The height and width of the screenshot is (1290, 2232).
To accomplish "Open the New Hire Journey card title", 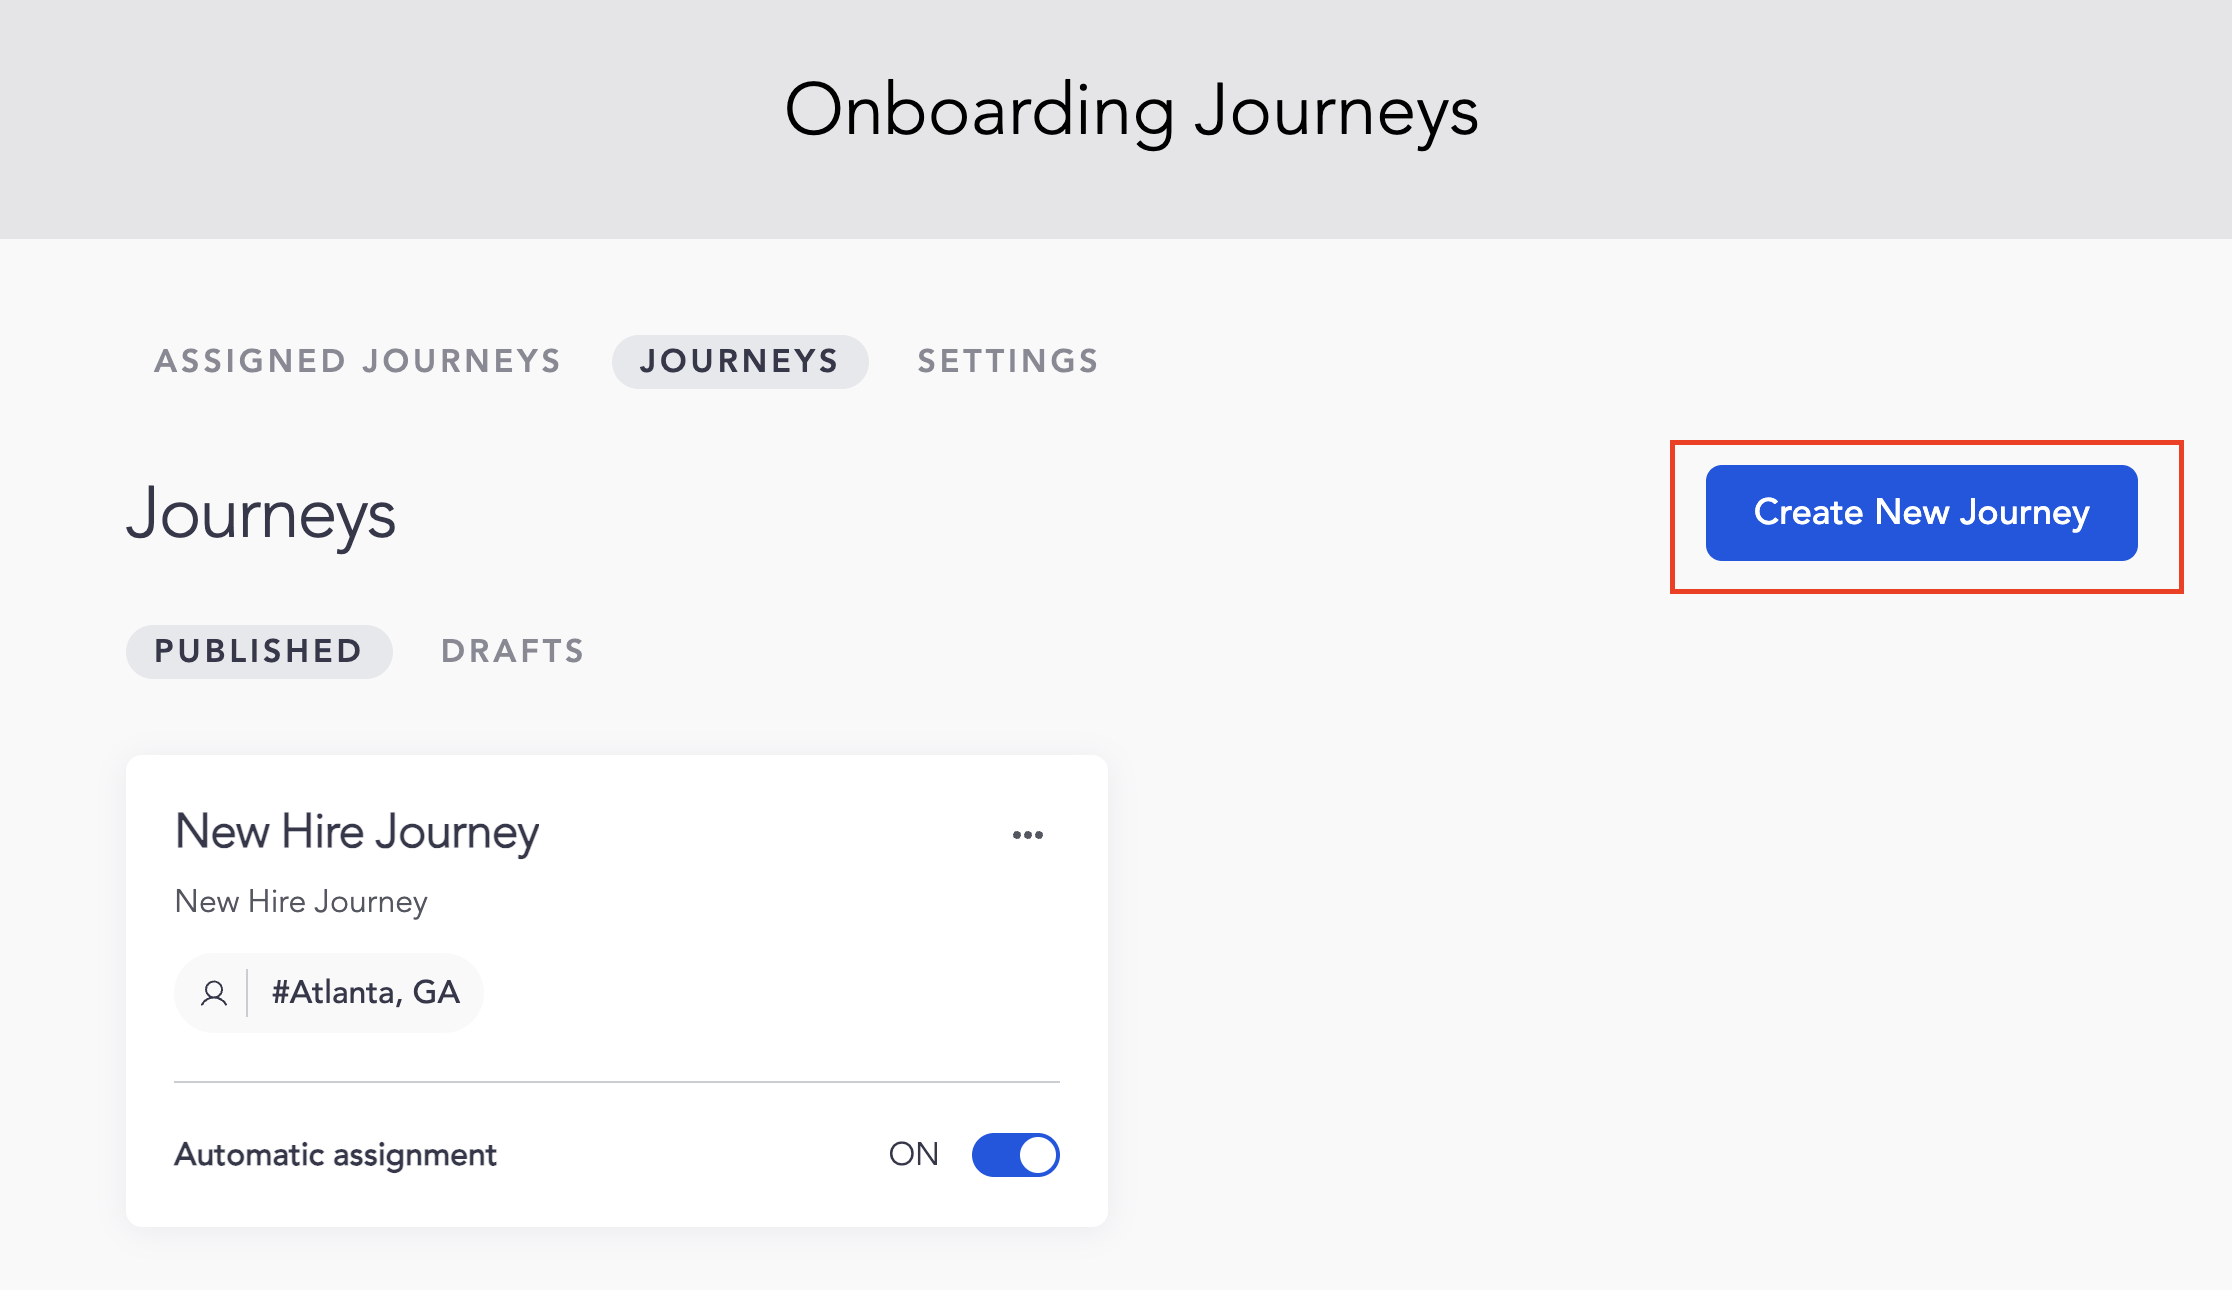I will pos(357,832).
